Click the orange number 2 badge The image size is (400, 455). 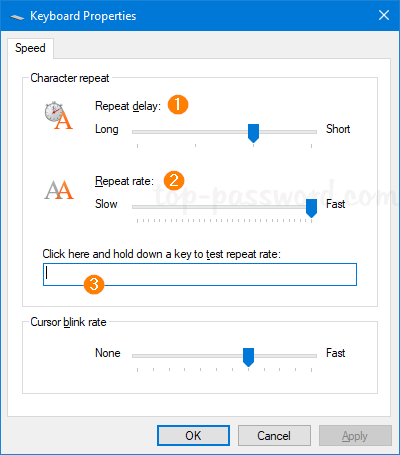point(174,180)
